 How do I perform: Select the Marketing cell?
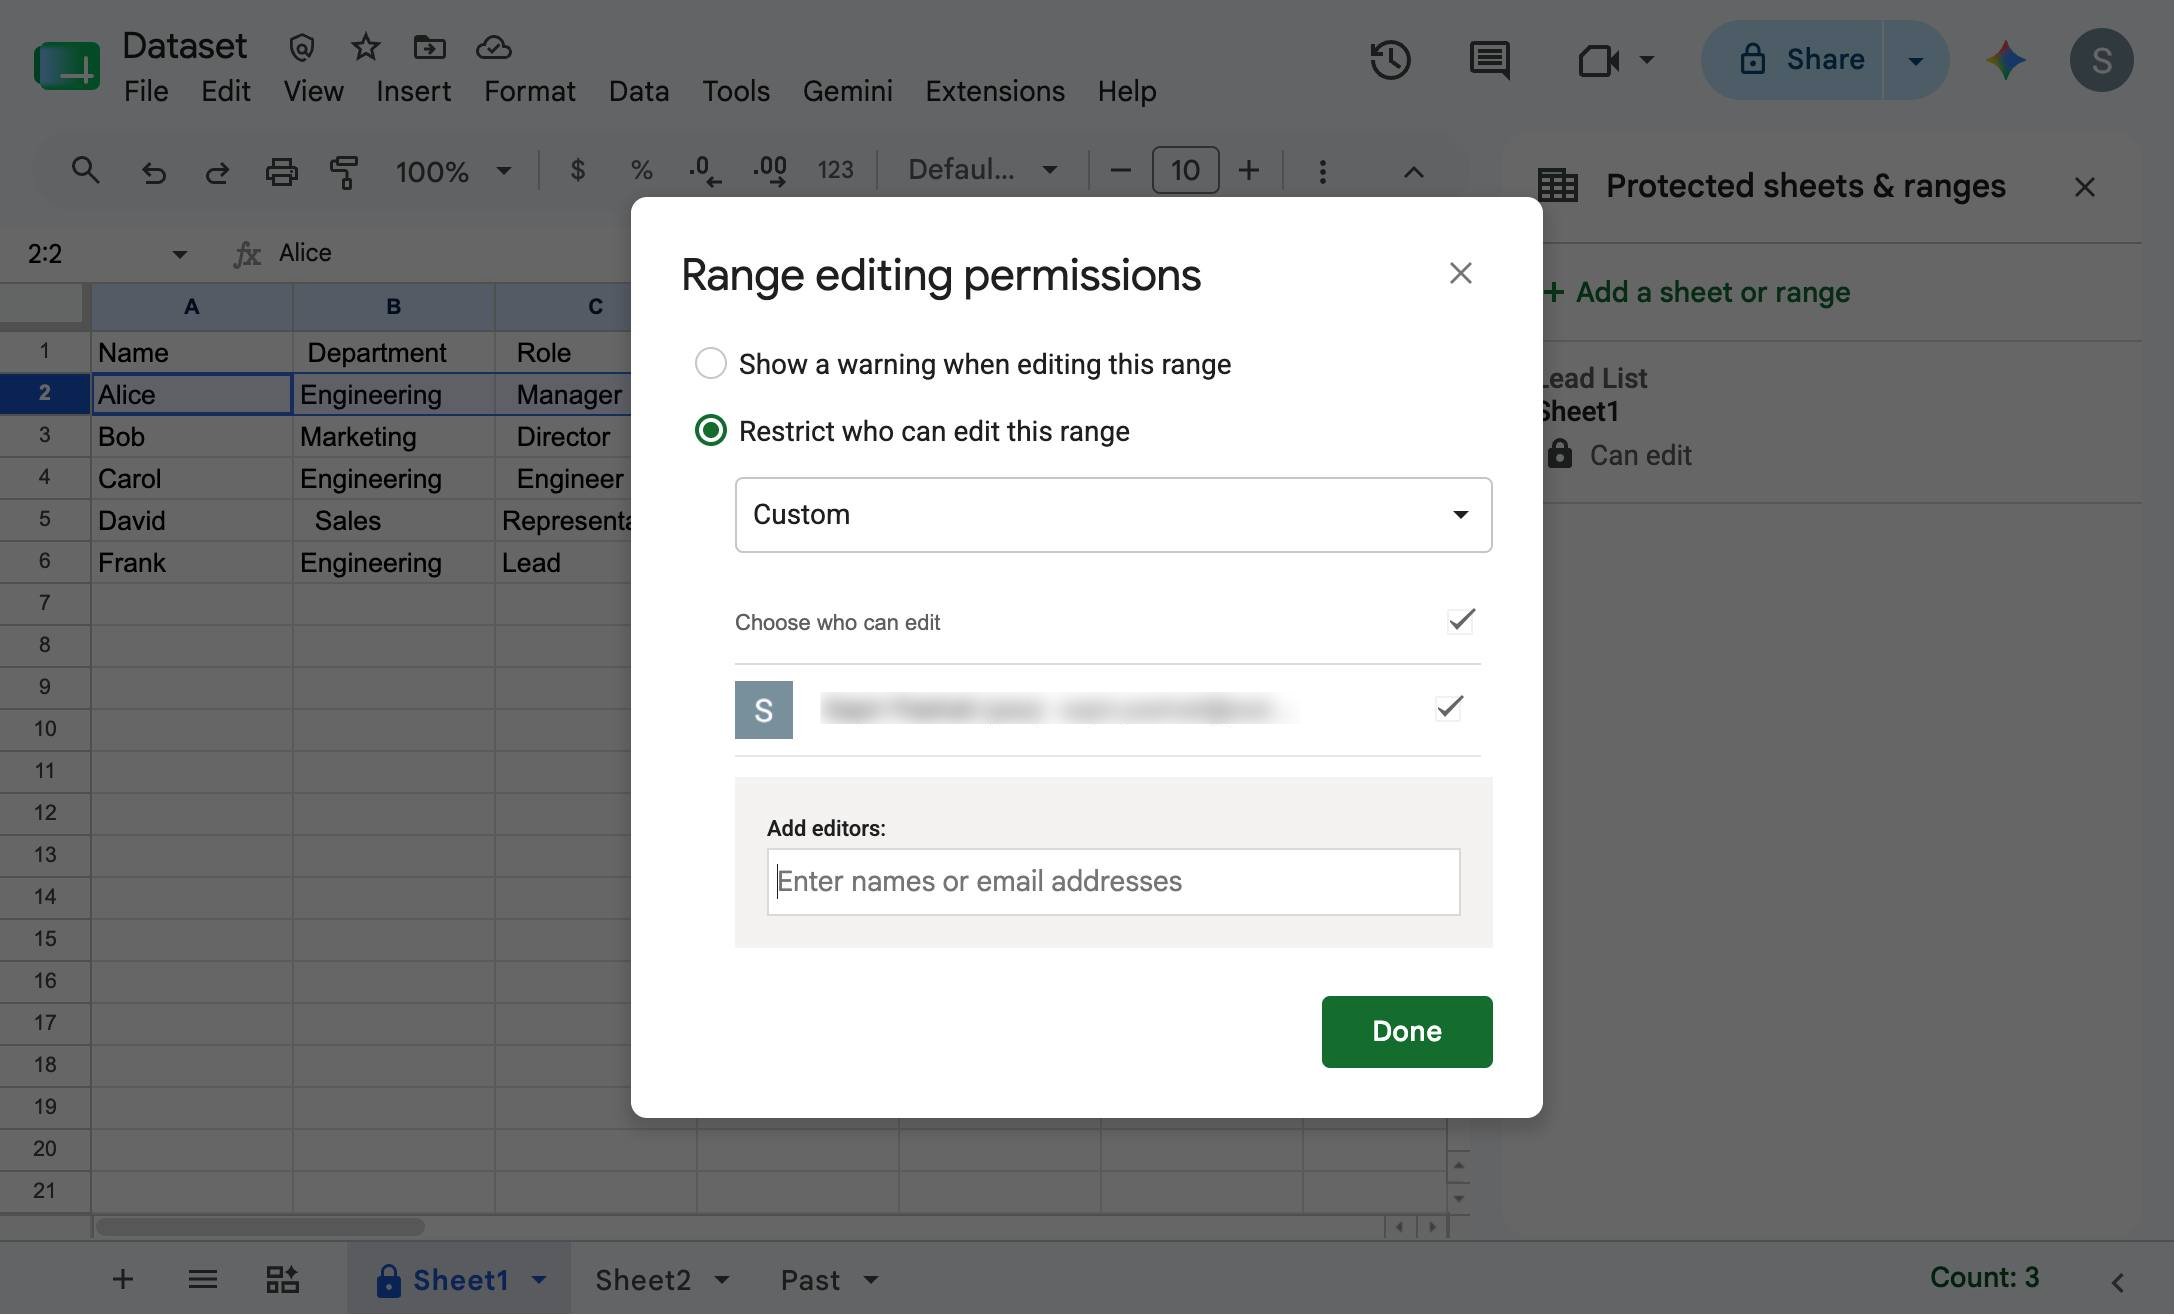(x=393, y=437)
